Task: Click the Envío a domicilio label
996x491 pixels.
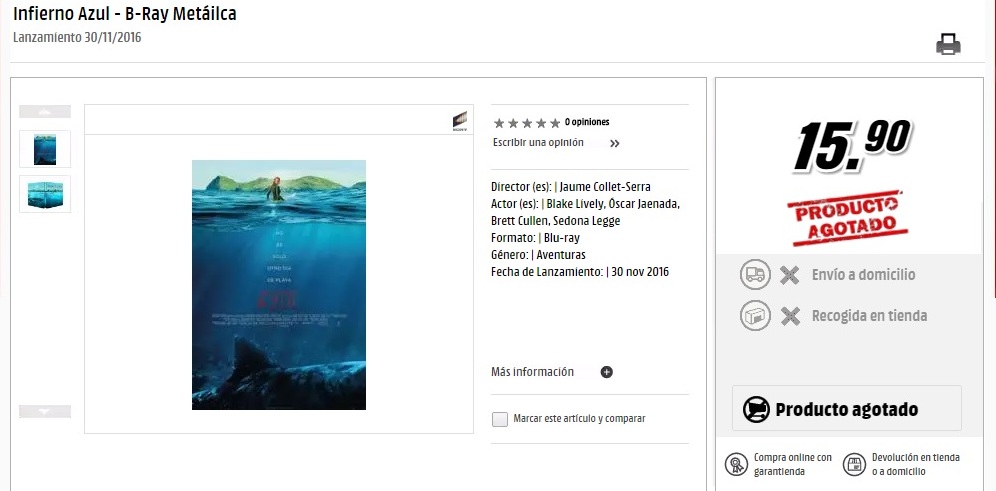Action: point(863,275)
